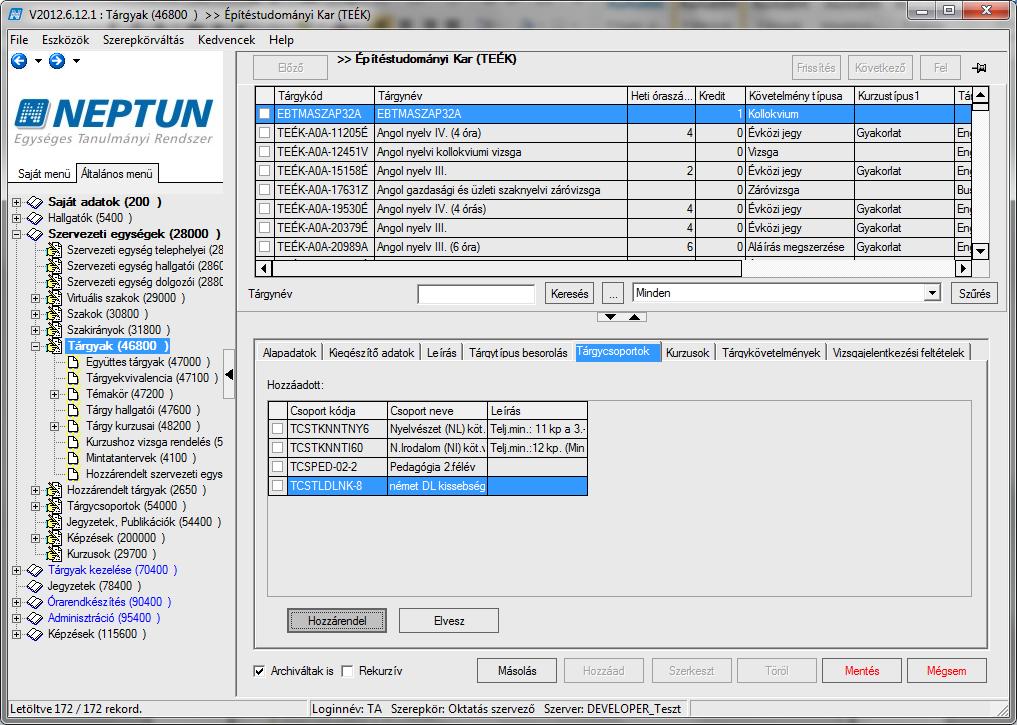This screenshot has width=1017, height=725.
Task: Switch to the Alapadatok tab
Action: (289, 353)
